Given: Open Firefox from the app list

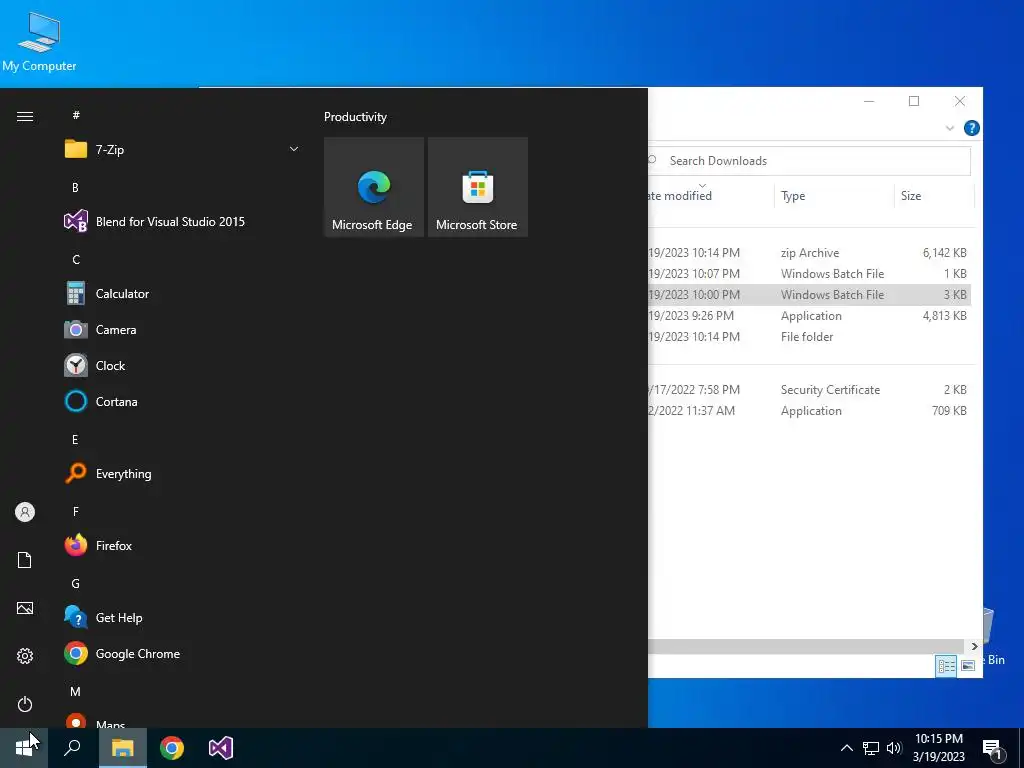Looking at the screenshot, I should (183, 545).
